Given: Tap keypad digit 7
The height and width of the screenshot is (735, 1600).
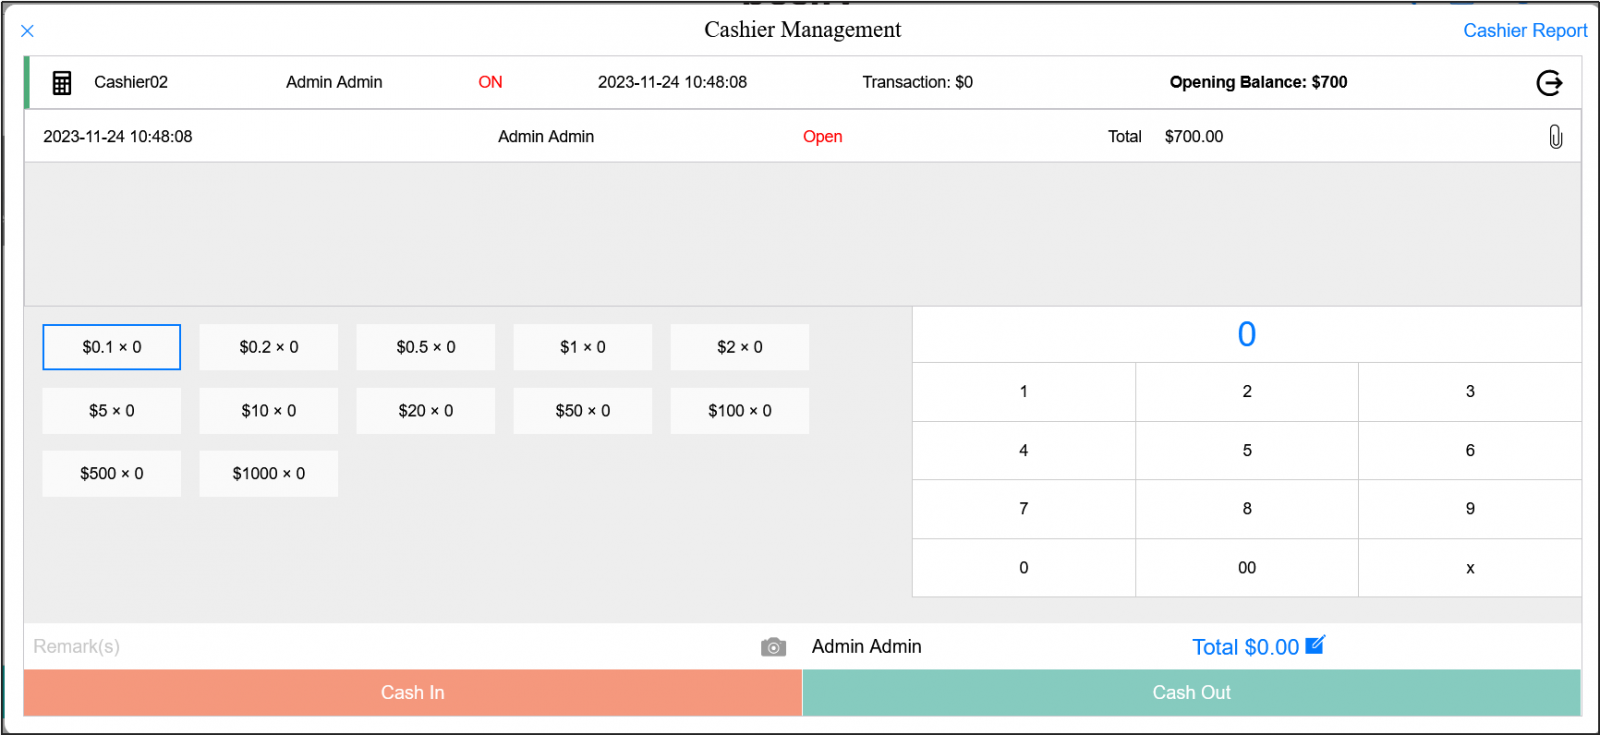Looking at the screenshot, I should [x=1024, y=509].
